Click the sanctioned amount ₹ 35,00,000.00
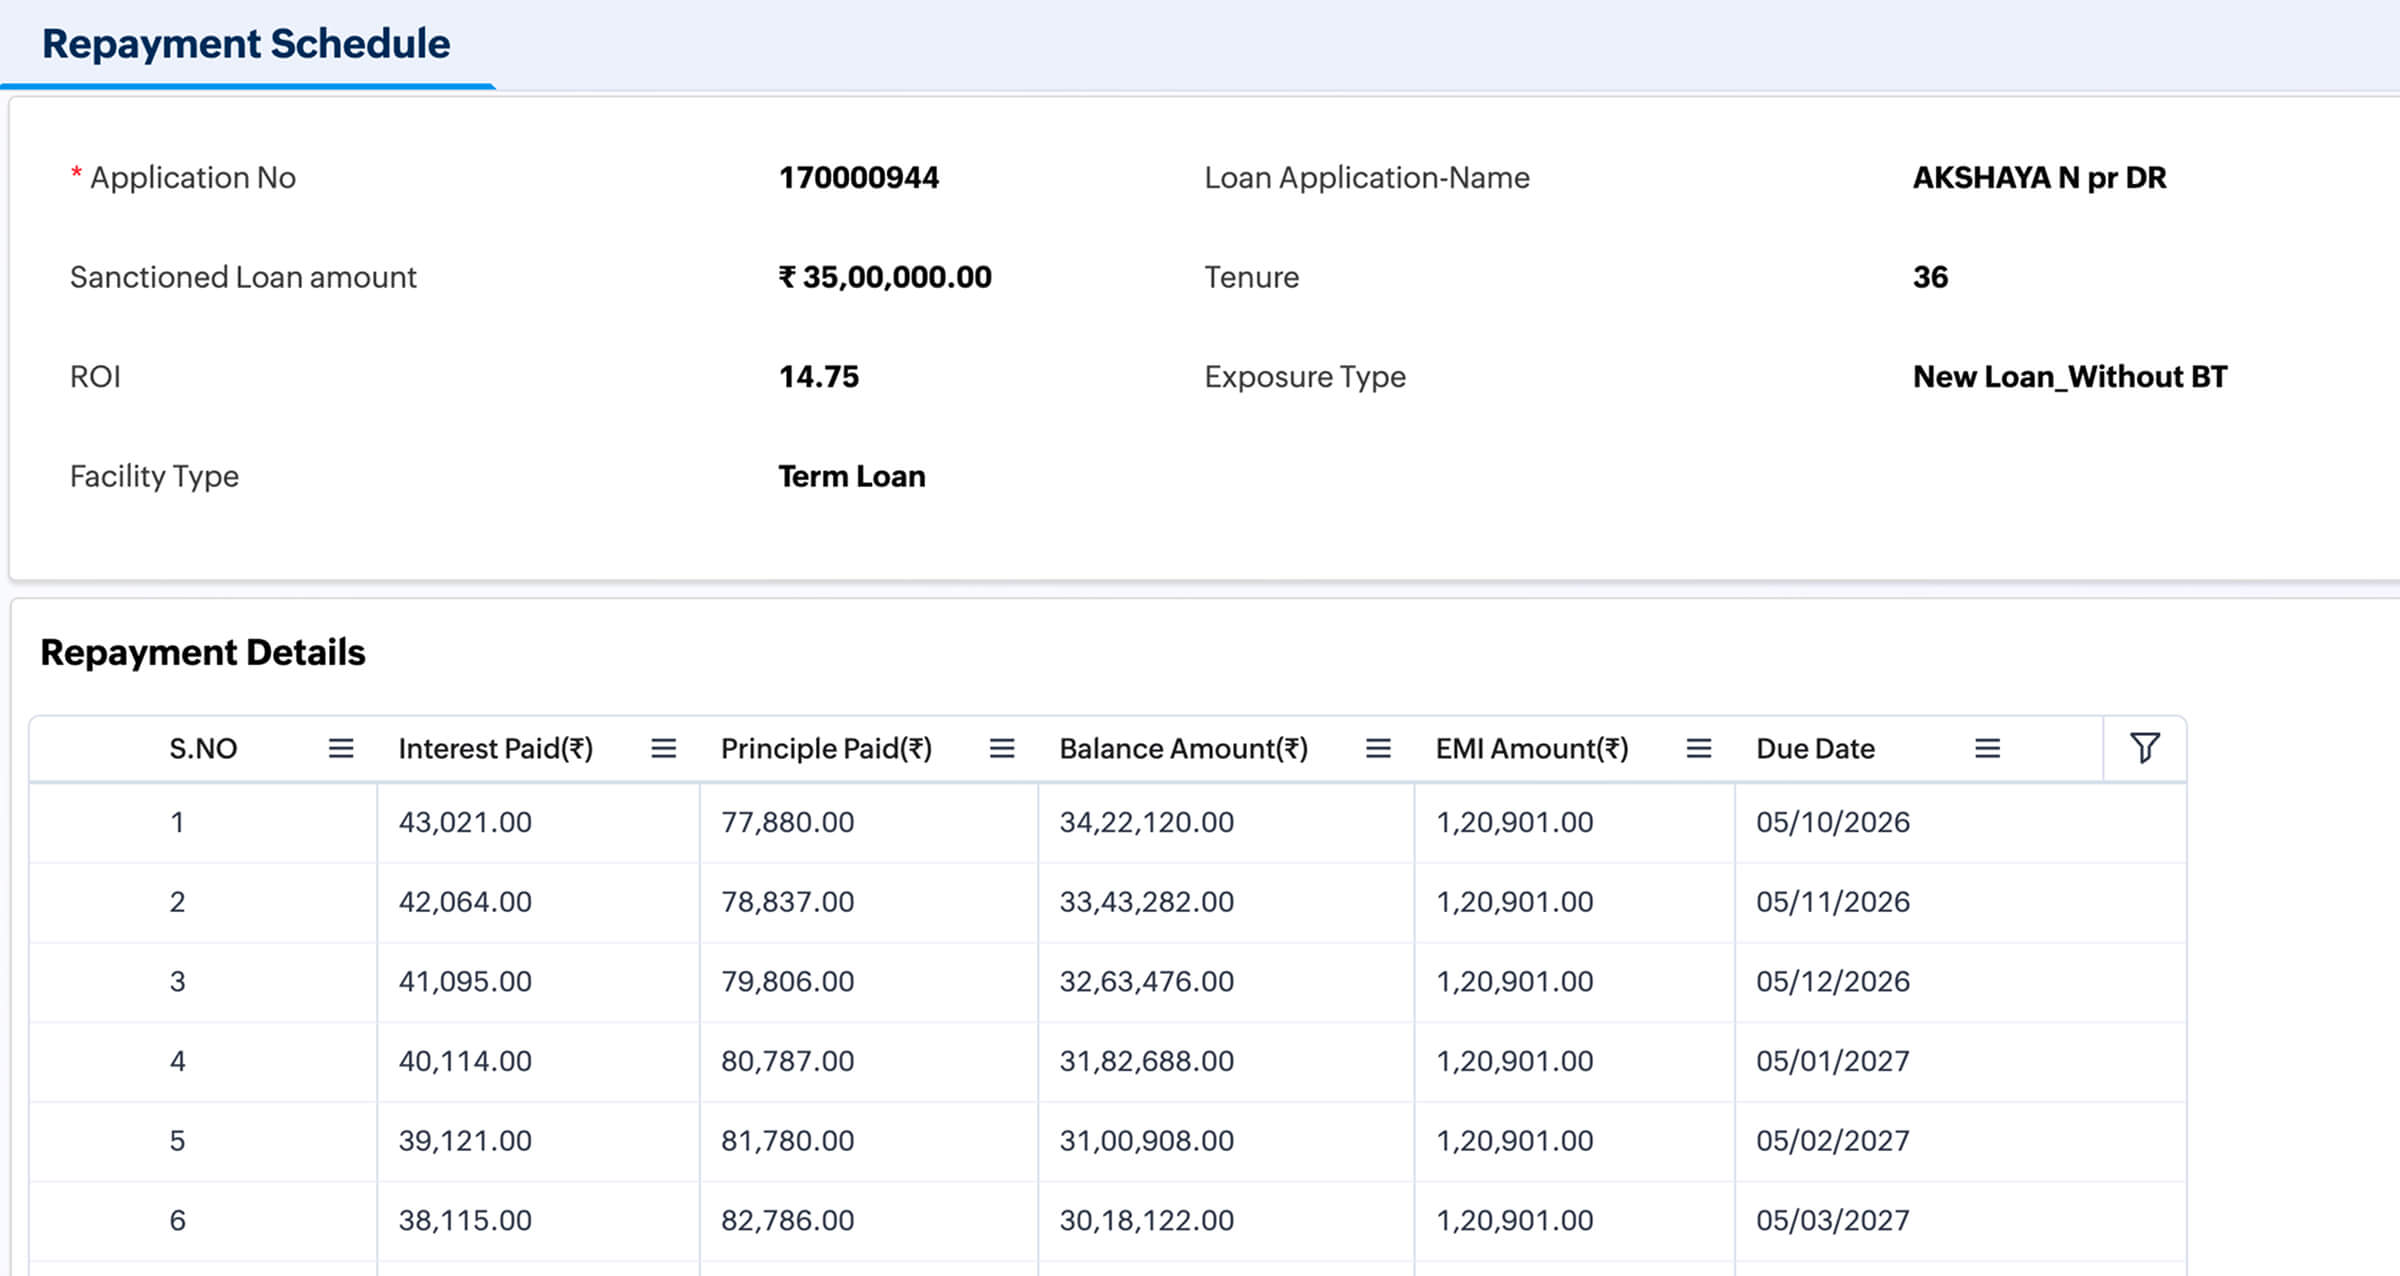This screenshot has height=1276, width=2400. tap(885, 277)
